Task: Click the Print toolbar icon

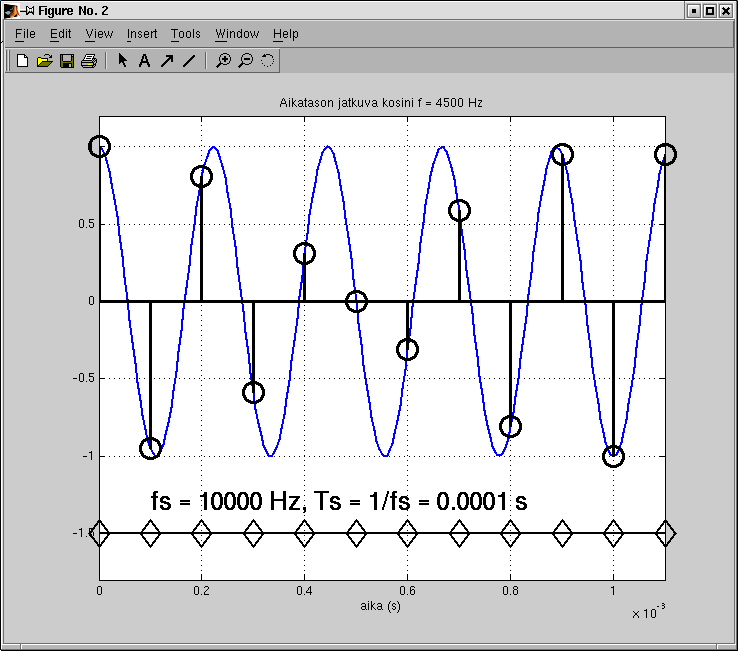Action: pos(89,61)
